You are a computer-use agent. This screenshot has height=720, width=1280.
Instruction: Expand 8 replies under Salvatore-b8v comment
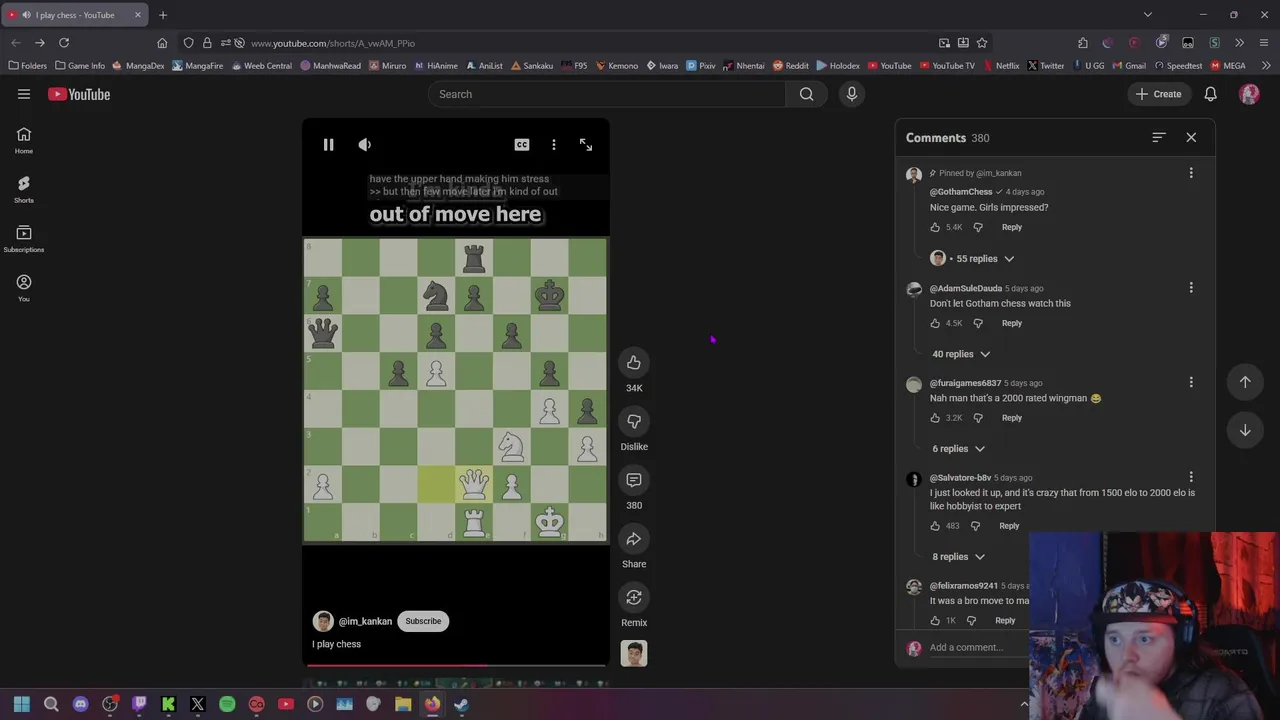tap(958, 557)
